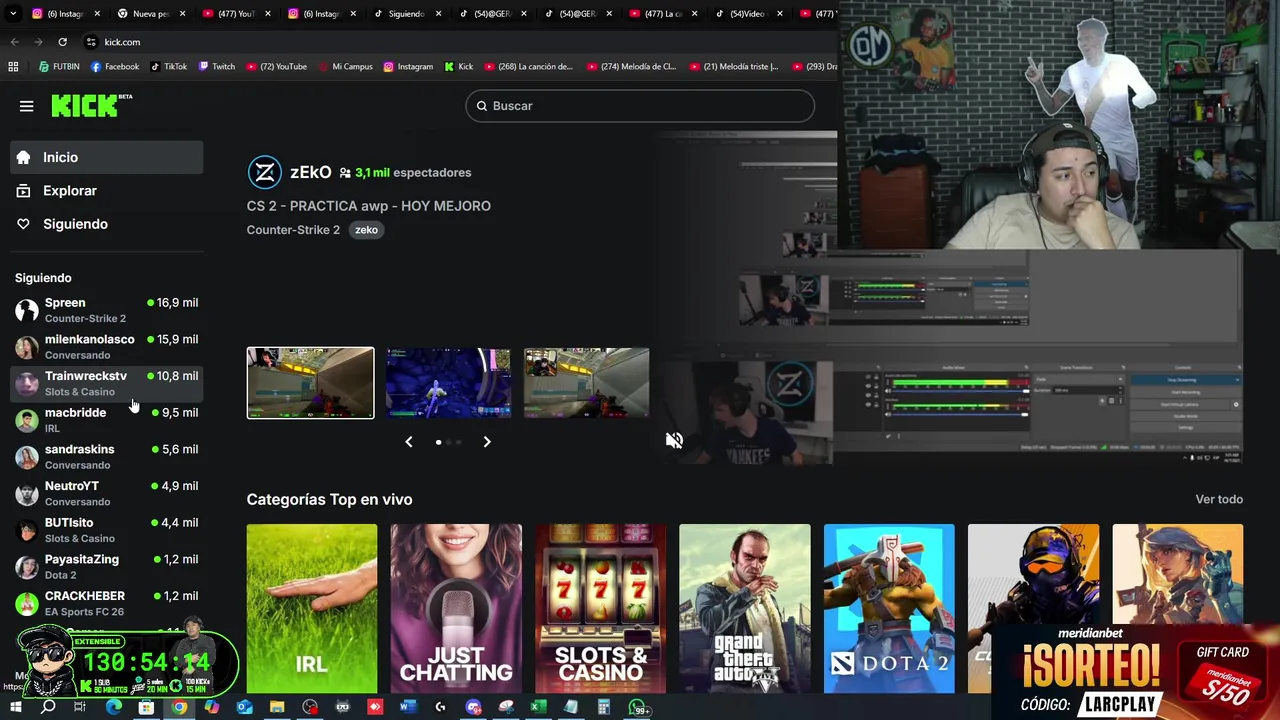Viewport: 1280px width, 720px height.
Task: Open Word from the taskbar
Action: 407,708
